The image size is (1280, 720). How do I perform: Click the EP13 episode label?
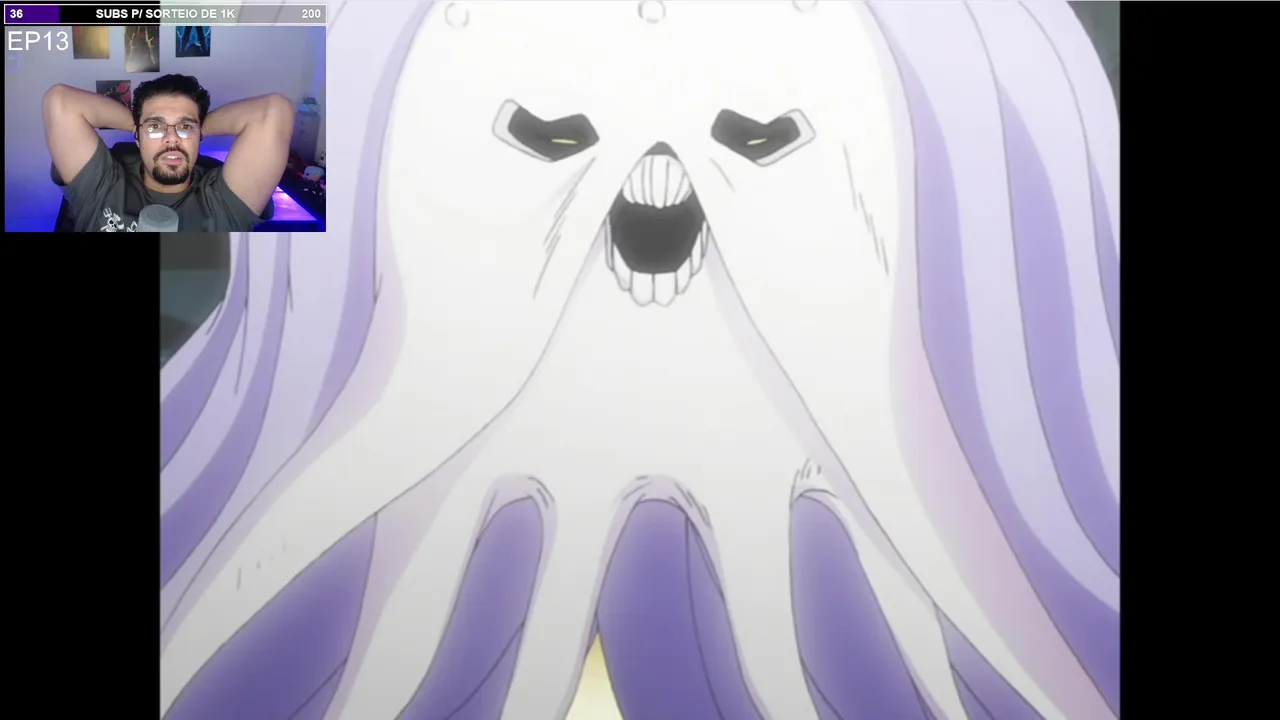point(38,42)
